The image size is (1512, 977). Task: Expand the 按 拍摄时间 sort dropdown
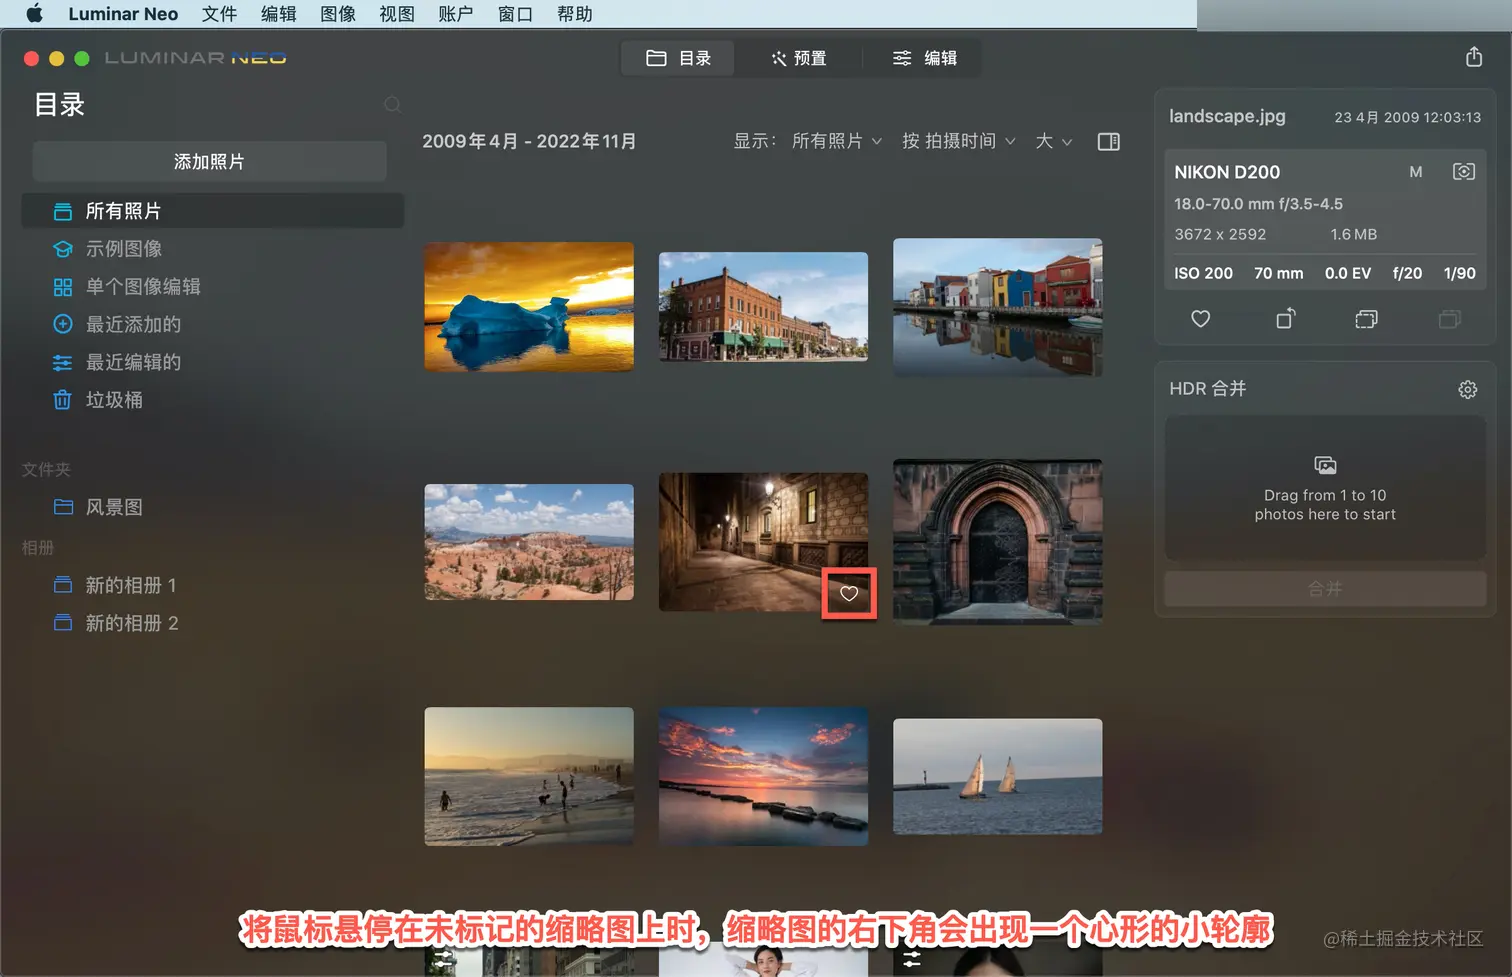[x=959, y=141]
